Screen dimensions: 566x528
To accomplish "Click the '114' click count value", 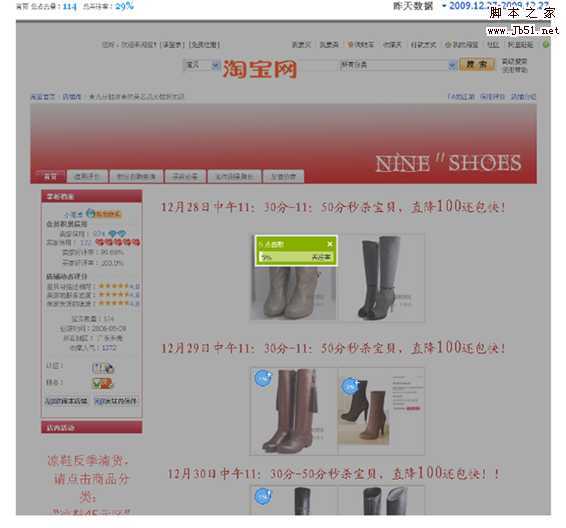I will pos(70,6).
